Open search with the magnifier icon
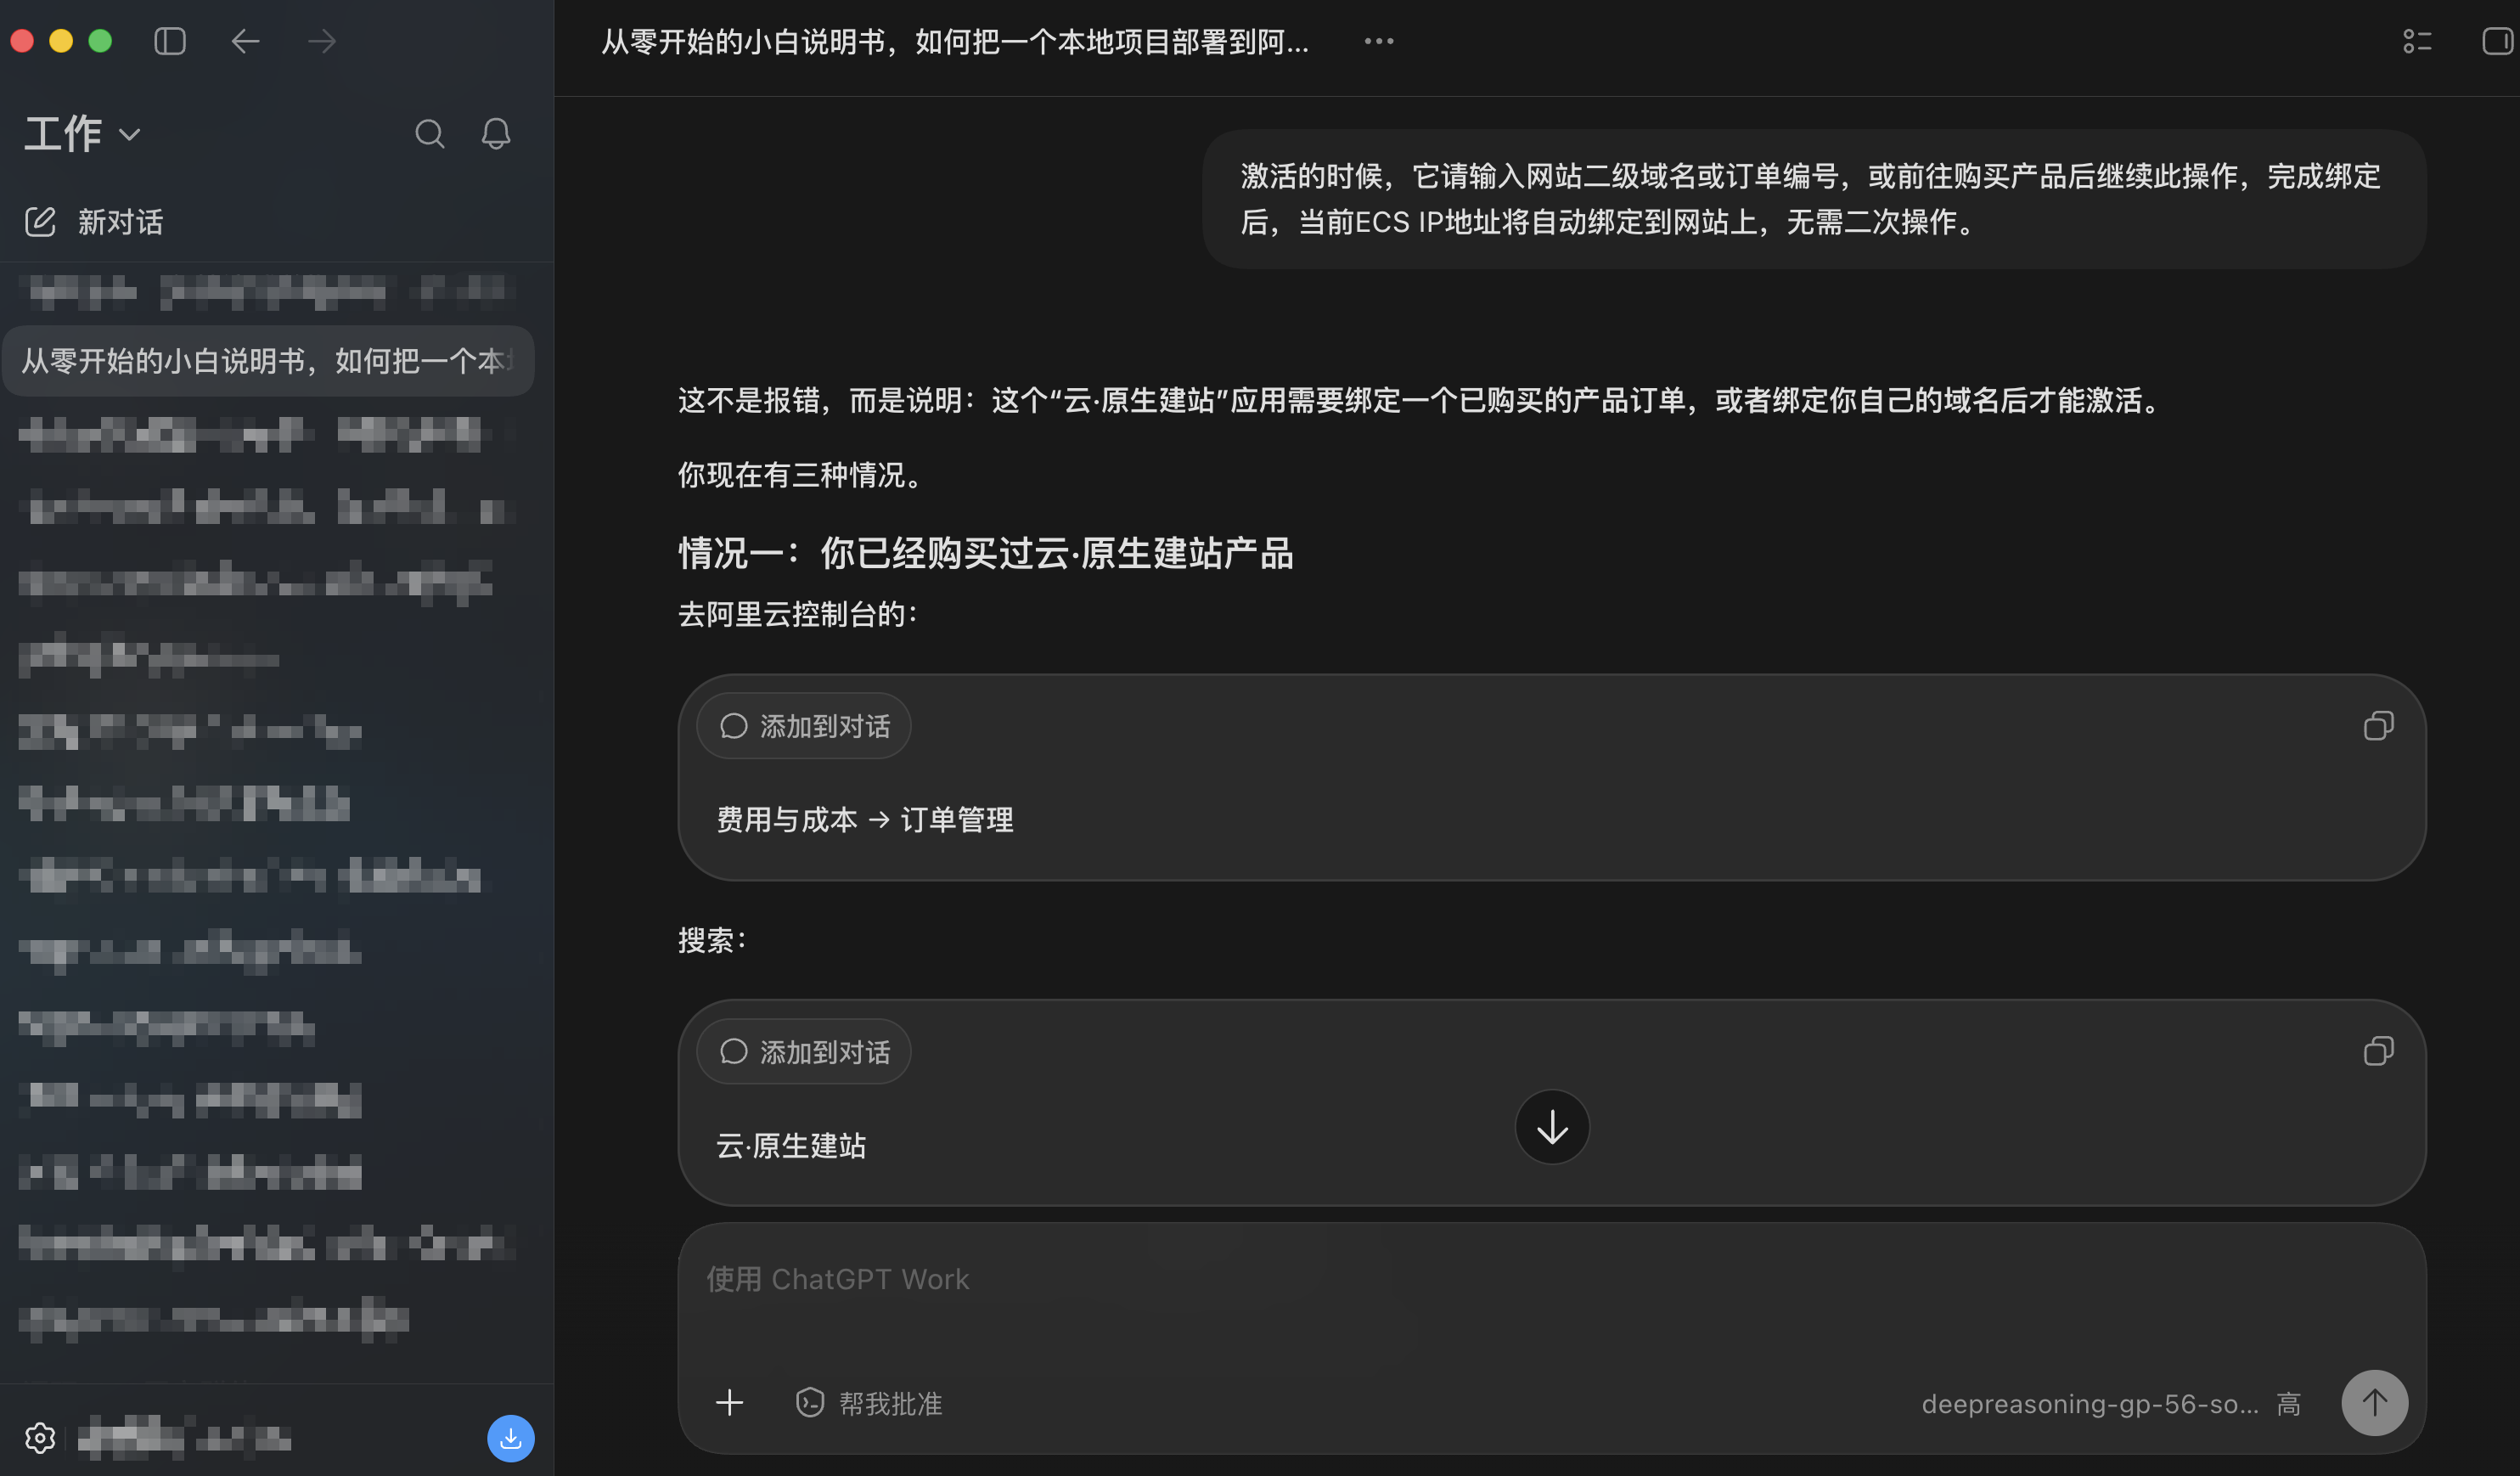Image resolution: width=2520 pixels, height=1476 pixels. [430, 134]
